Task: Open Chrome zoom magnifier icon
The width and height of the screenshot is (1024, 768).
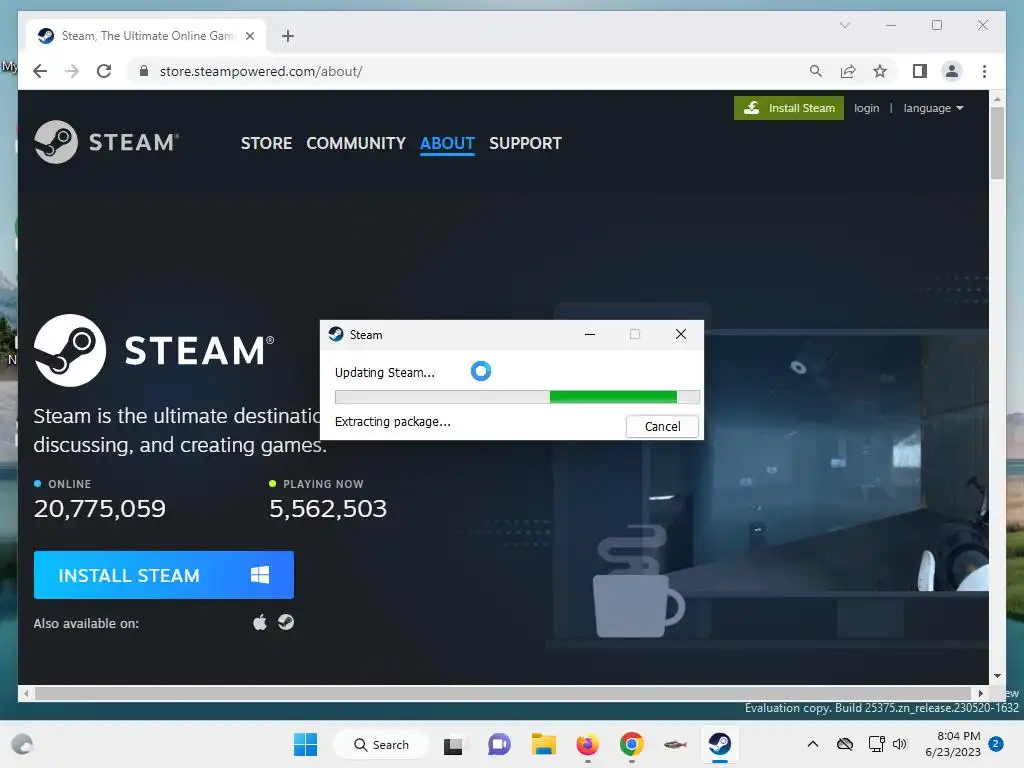Action: (x=816, y=71)
